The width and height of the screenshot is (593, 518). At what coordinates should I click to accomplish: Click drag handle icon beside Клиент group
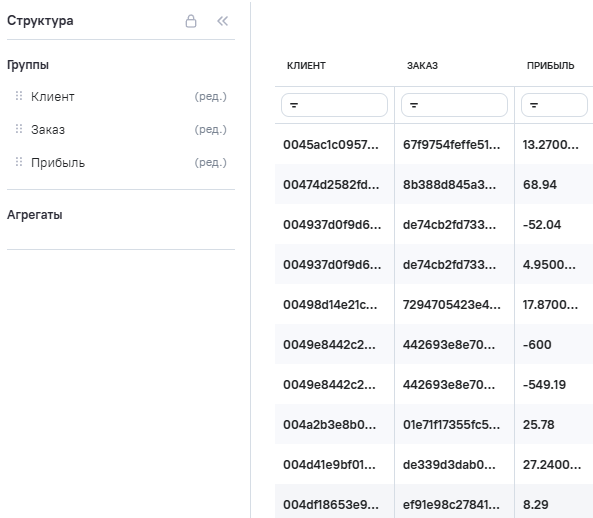19,96
